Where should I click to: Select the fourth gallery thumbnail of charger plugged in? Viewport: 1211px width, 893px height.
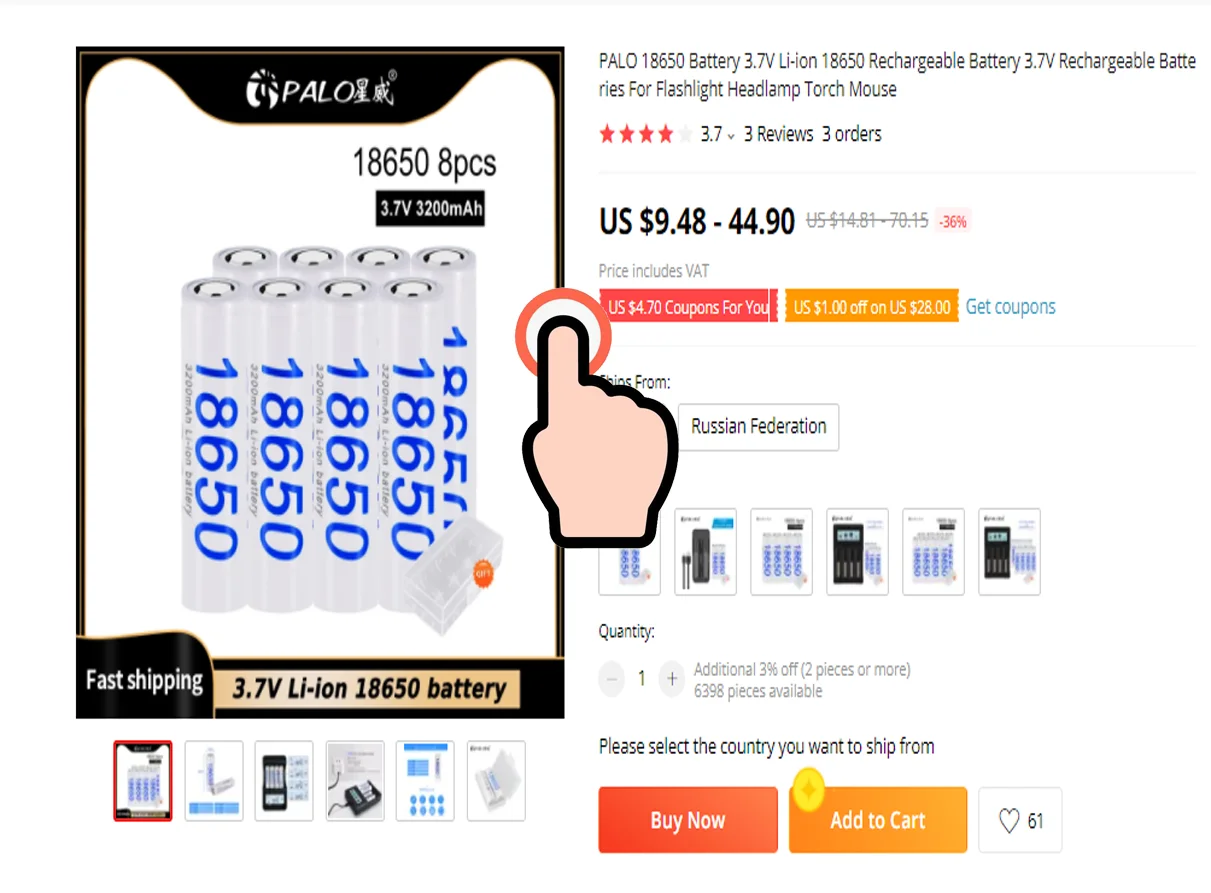[x=355, y=781]
